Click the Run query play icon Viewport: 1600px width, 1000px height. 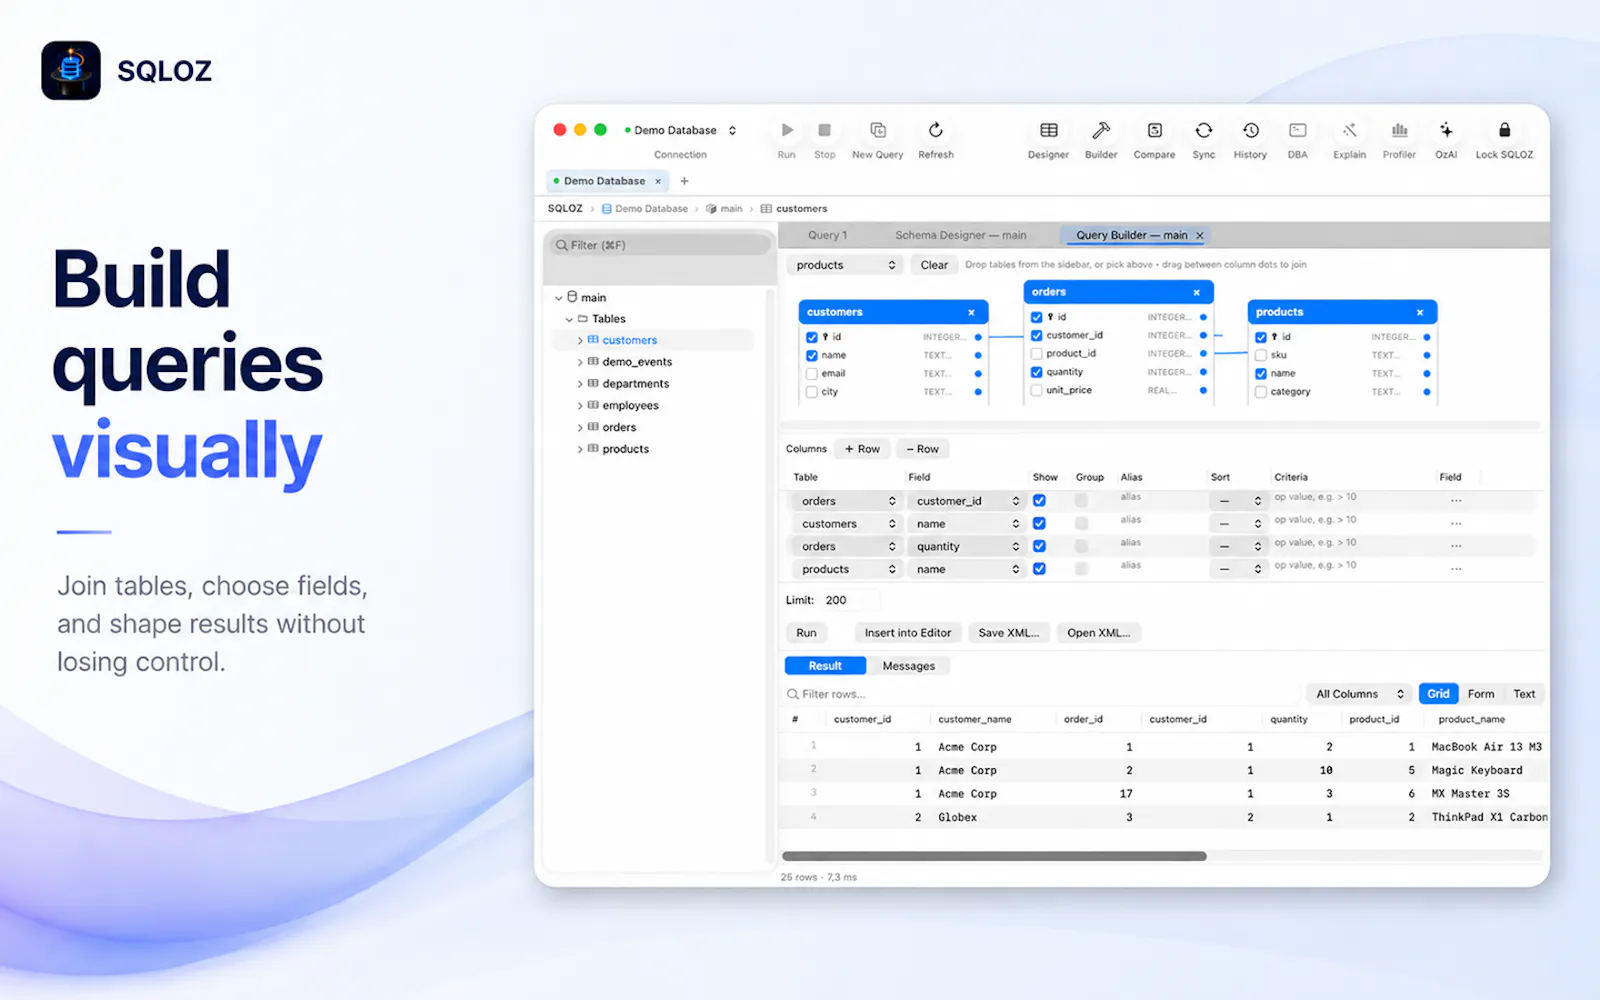point(787,130)
